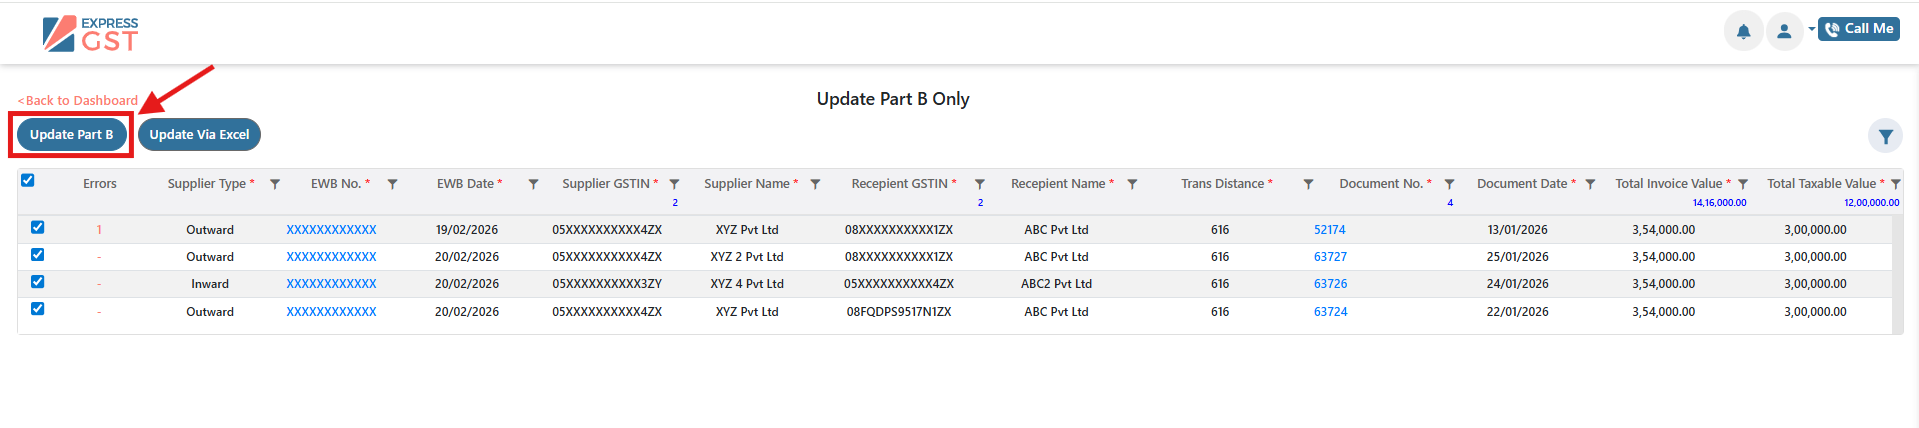
Task: Click the Call Me button
Action: pos(1859,29)
